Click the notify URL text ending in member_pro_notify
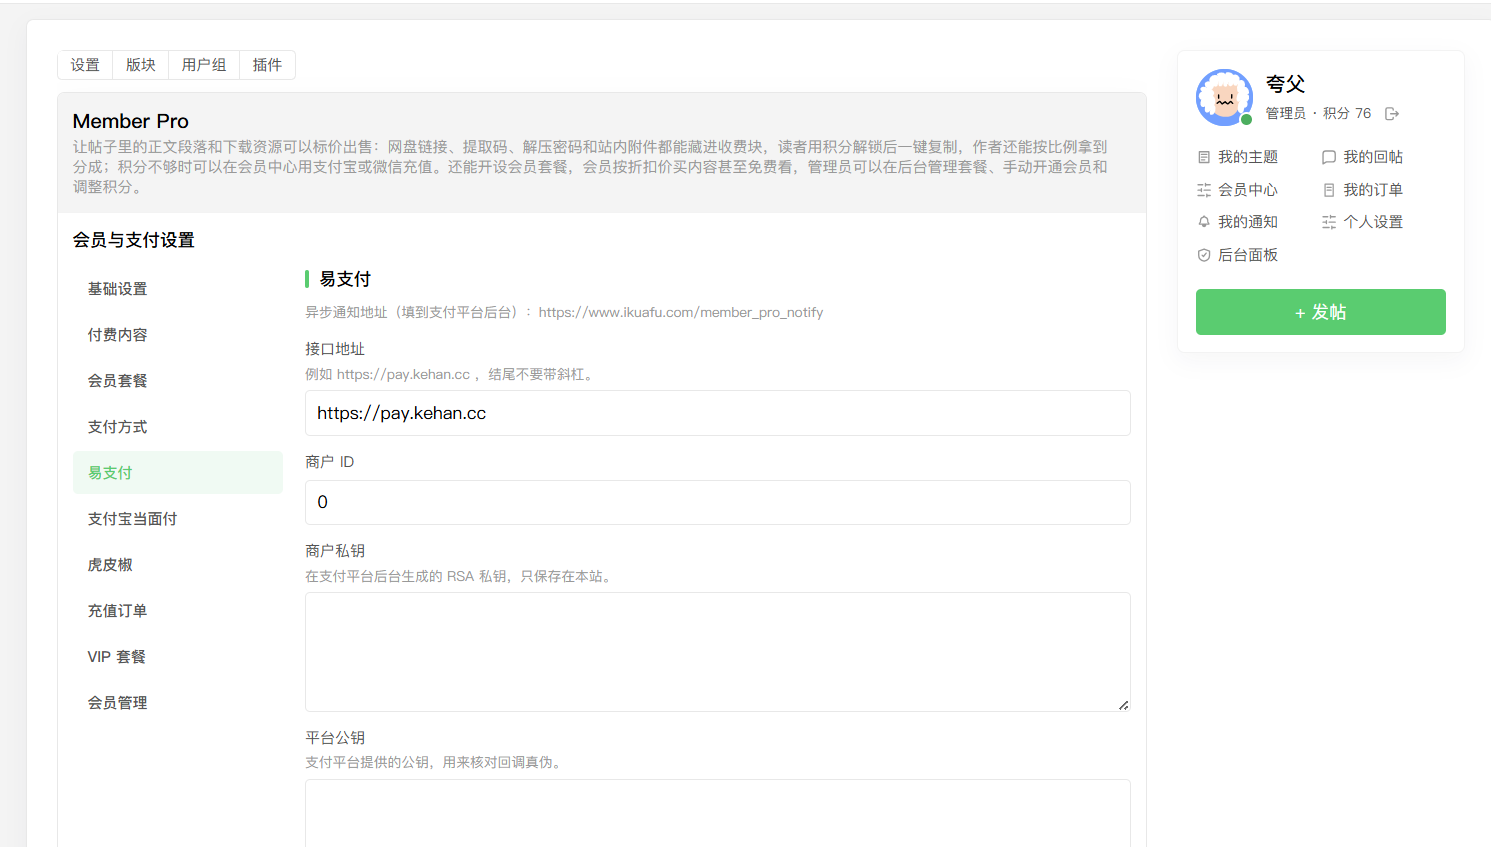1491x847 pixels. point(681,313)
